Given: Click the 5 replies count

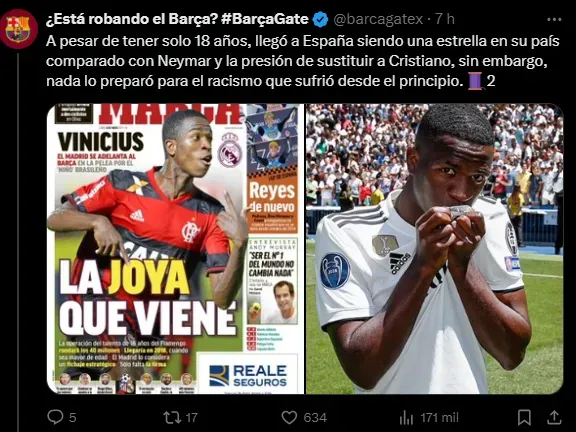Looking at the screenshot, I should point(73,418).
